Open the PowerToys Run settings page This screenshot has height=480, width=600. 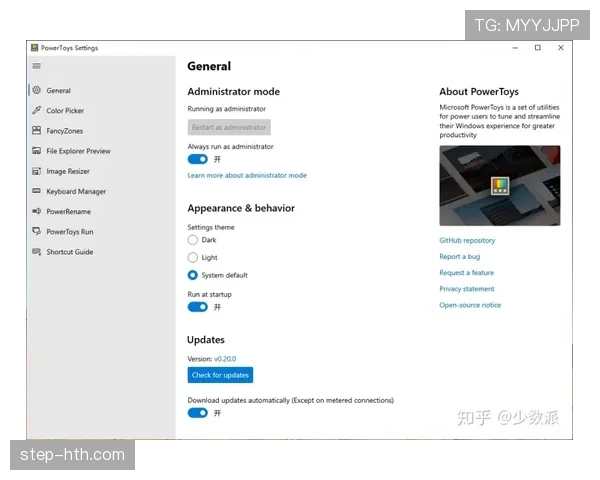(70, 232)
